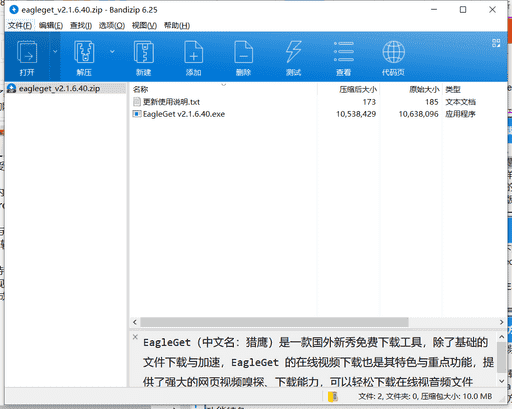Open the Find (查找) menu

pos(81,26)
